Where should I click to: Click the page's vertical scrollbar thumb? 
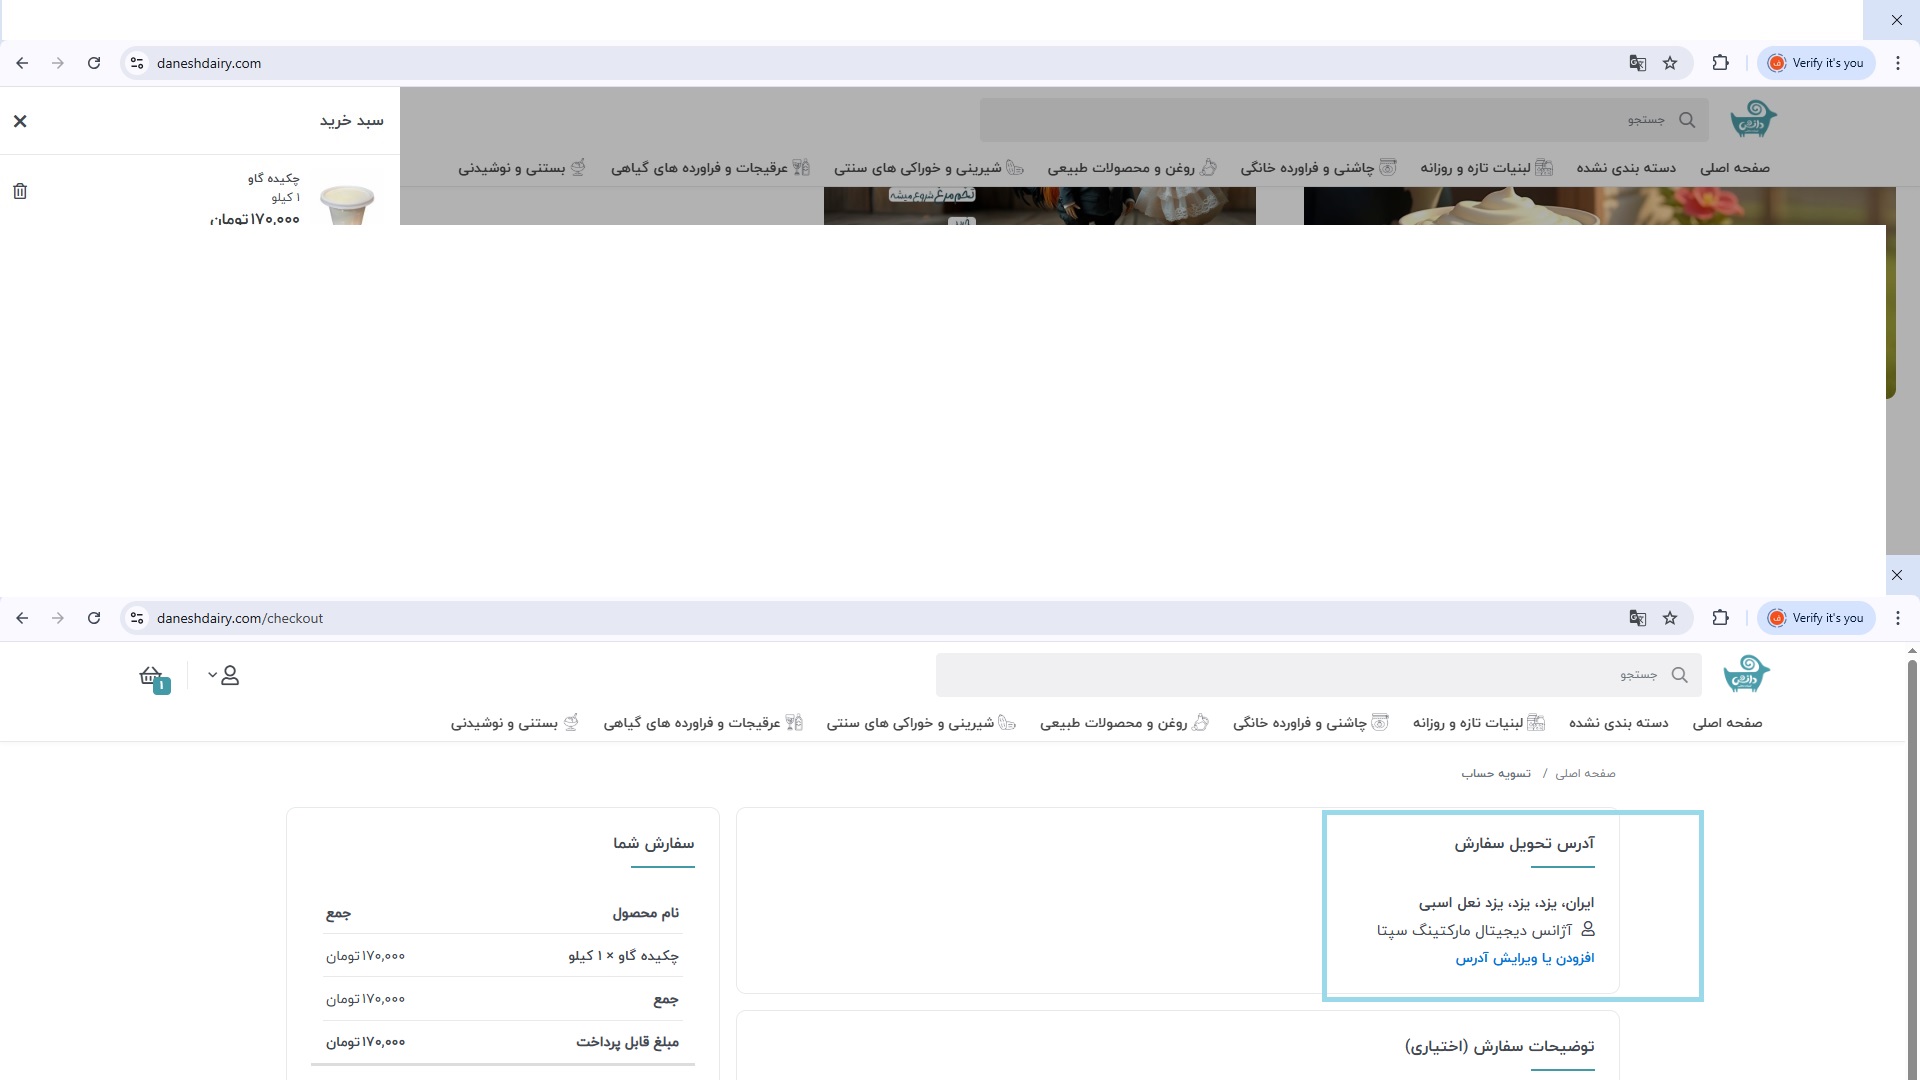pos(1912,860)
